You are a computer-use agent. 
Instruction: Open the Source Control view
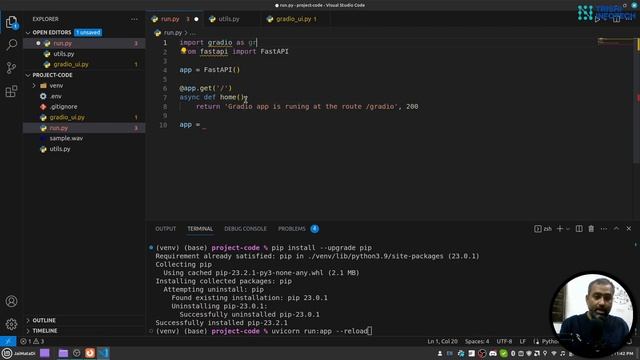click(x=11, y=68)
